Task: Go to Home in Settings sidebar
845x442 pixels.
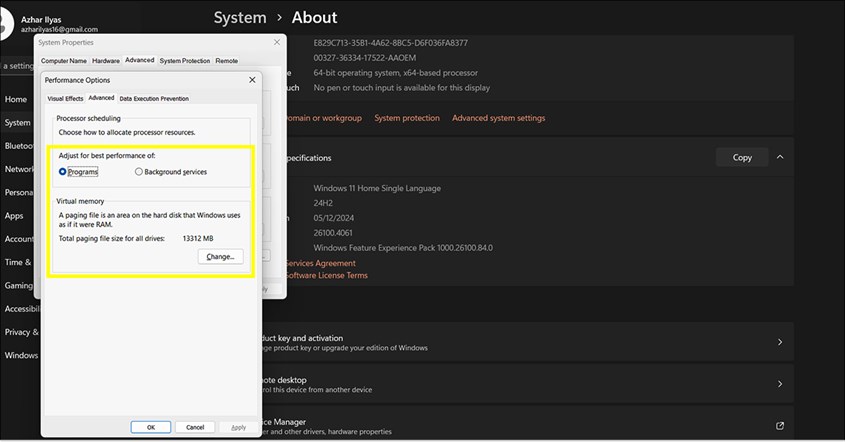Action: [15, 99]
